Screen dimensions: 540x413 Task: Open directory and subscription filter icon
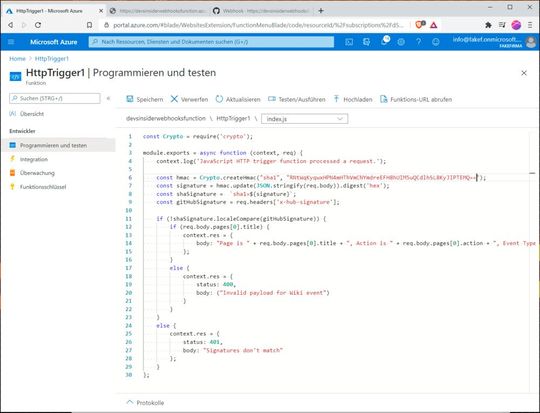(x=366, y=42)
